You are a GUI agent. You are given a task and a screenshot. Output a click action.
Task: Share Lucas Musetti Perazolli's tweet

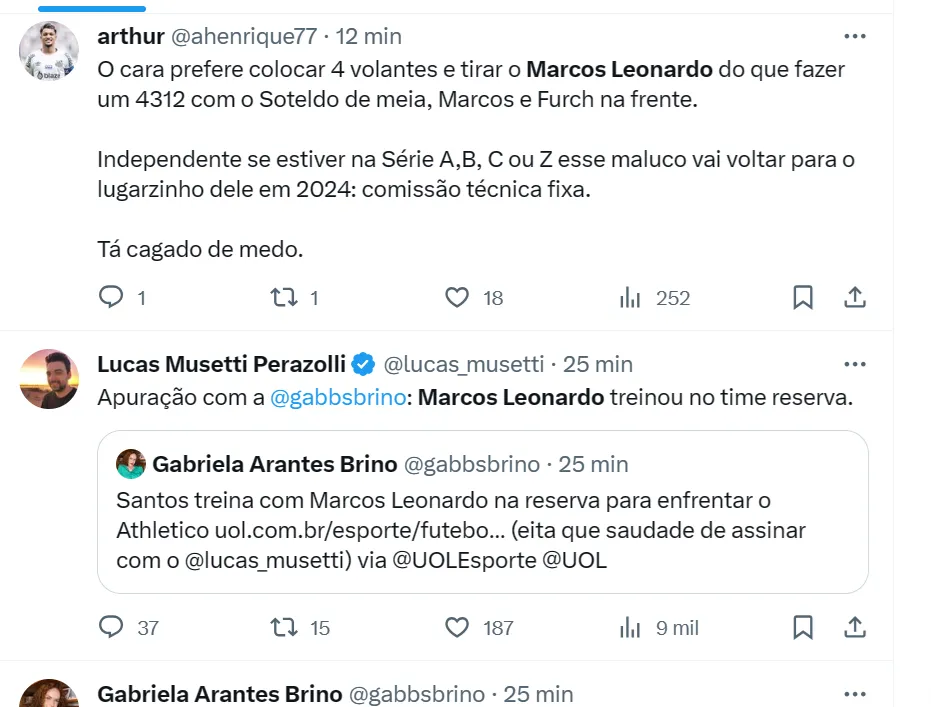click(855, 627)
